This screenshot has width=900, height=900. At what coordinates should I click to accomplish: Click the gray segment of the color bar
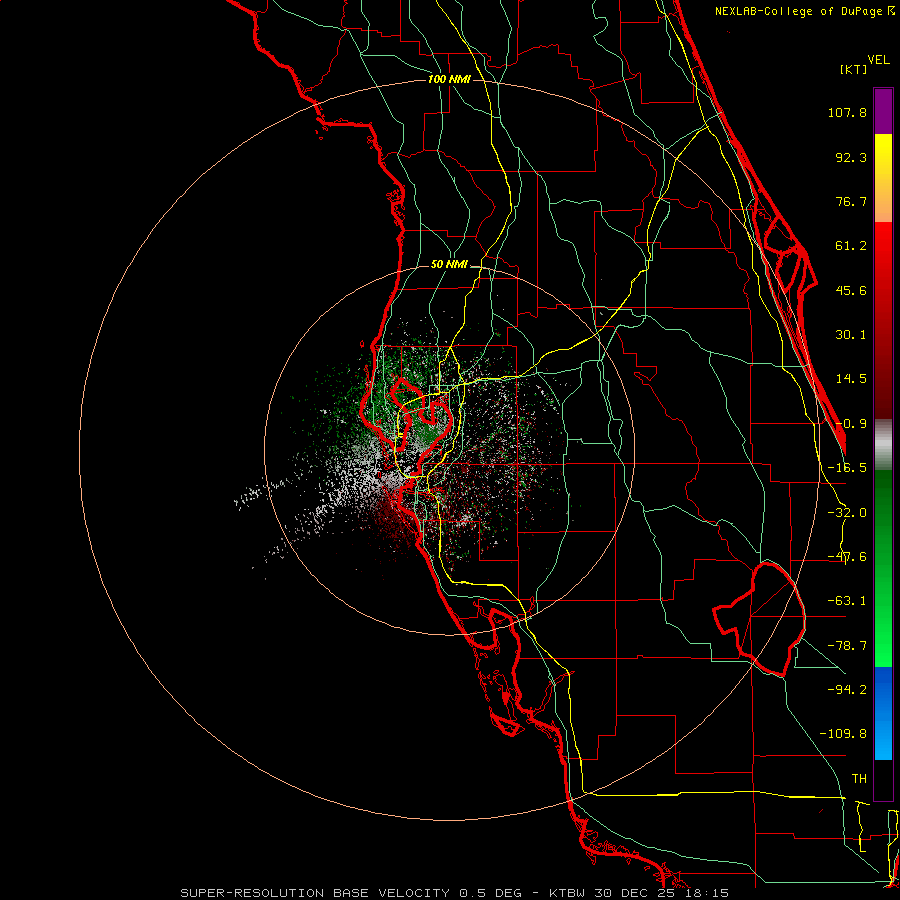[883, 445]
